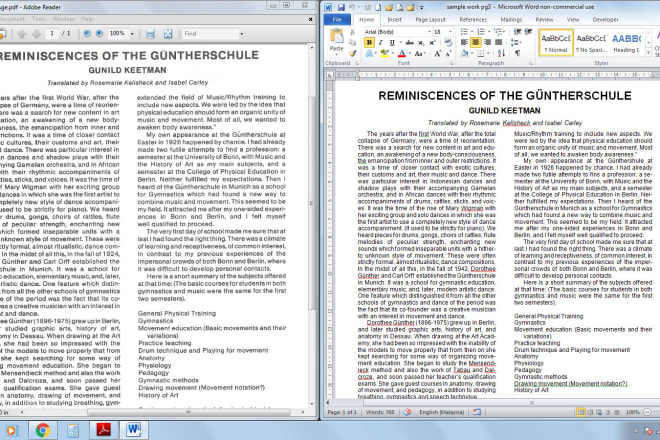The width and height of the screenshot is (660, 440).
Task: Open the zoom percentage dropdown in Reader
Action: click(132, 34)
